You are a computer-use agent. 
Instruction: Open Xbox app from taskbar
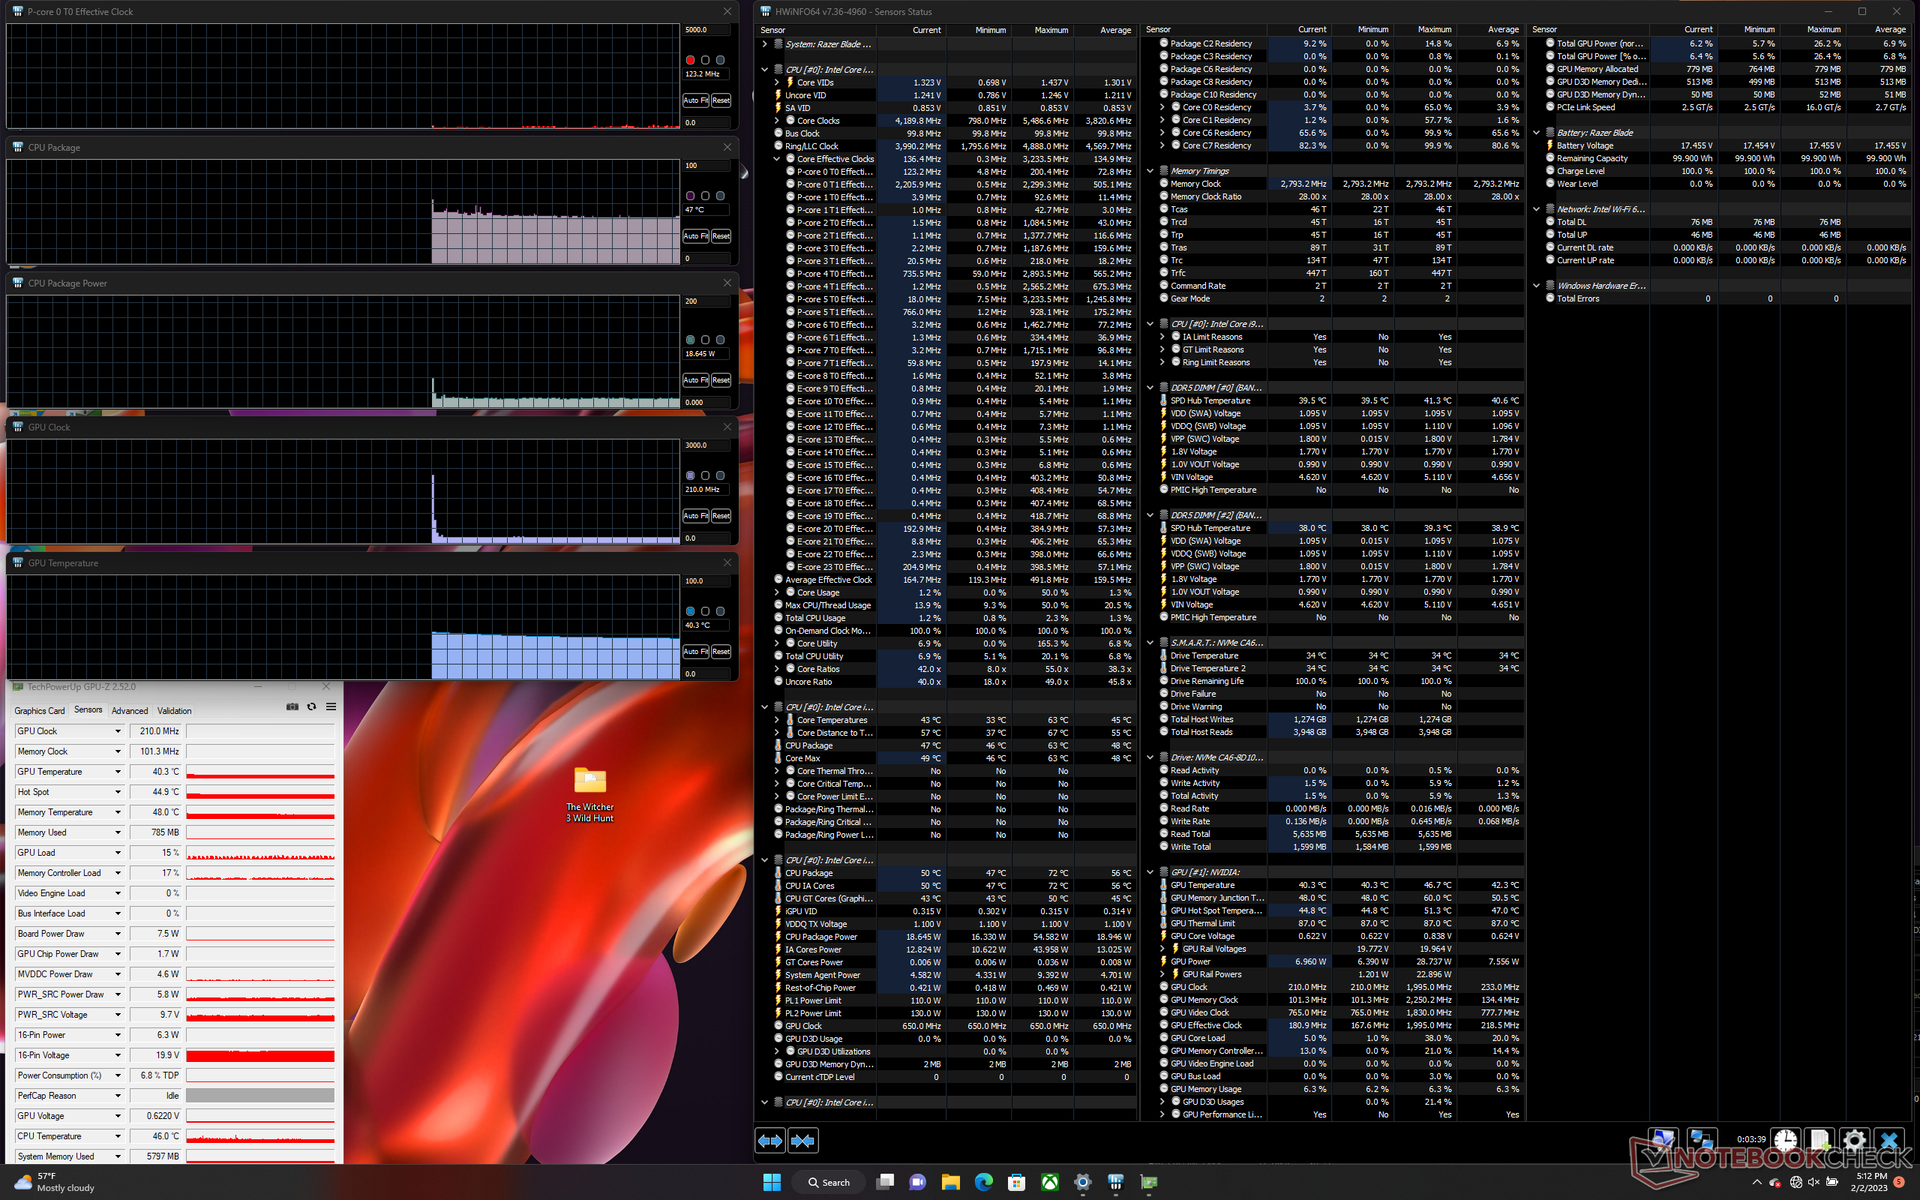1050,1182
